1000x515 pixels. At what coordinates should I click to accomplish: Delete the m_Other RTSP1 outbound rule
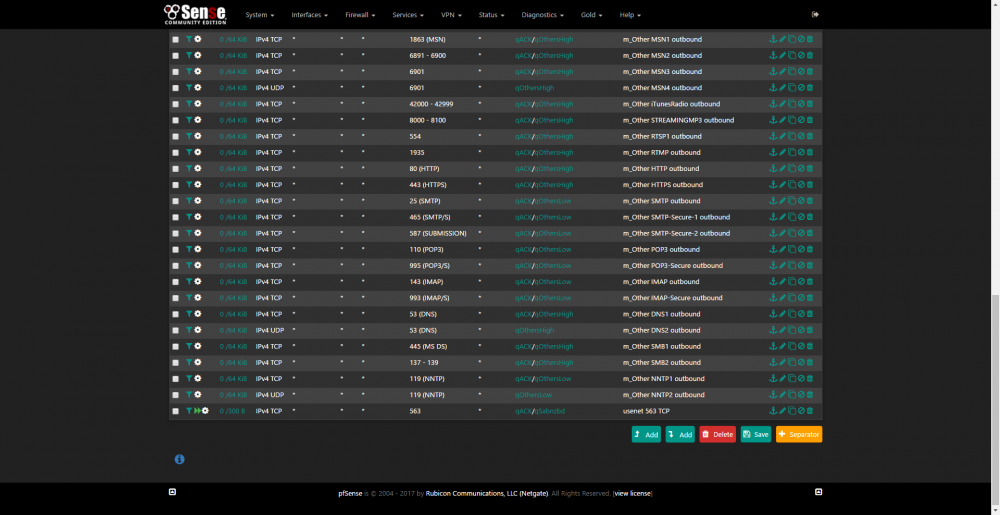tap(810, 136)
